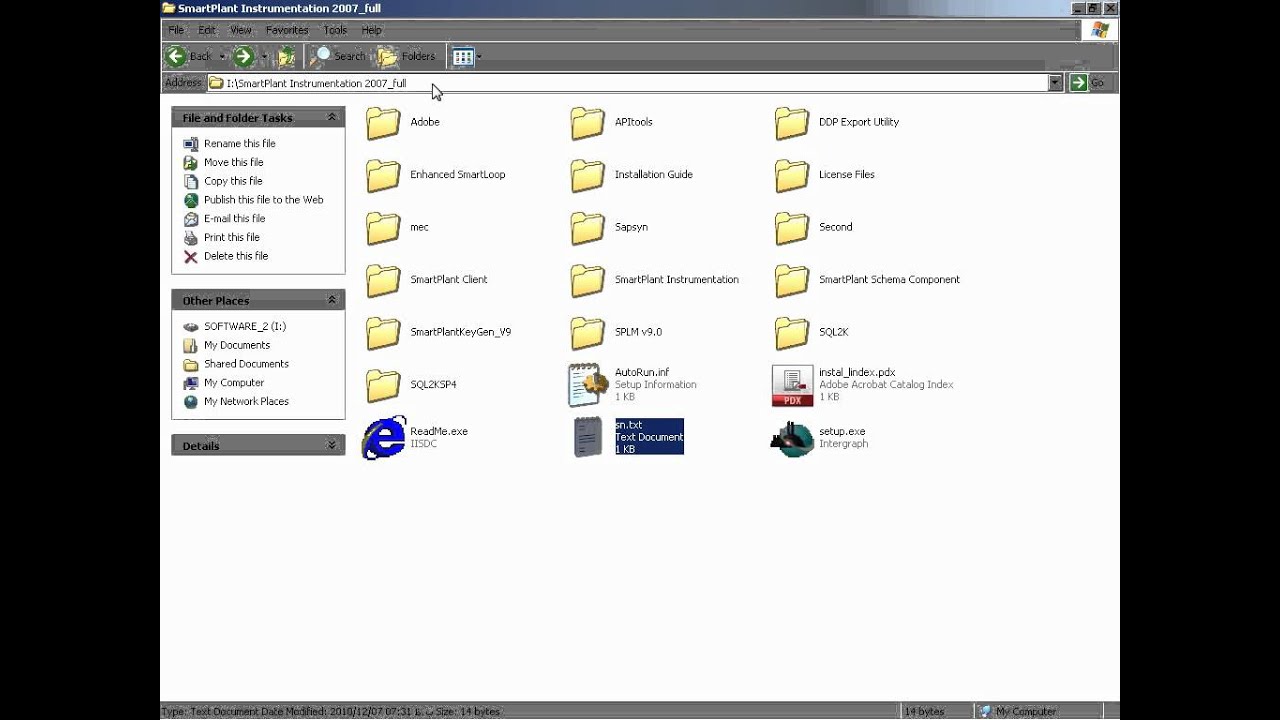Click the Search toolbar button
The width and height of the screenshot is (1280, 720).
pos(338,56)
